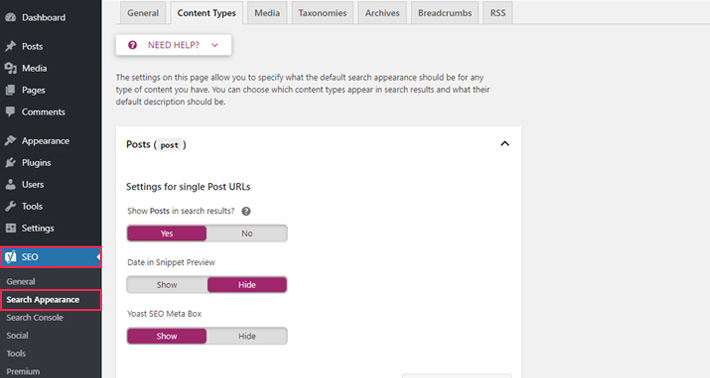This screenshot has width=710, height=378.
Task: Set Show Posts in search results to Yes
Action: (x=167, y=234)
